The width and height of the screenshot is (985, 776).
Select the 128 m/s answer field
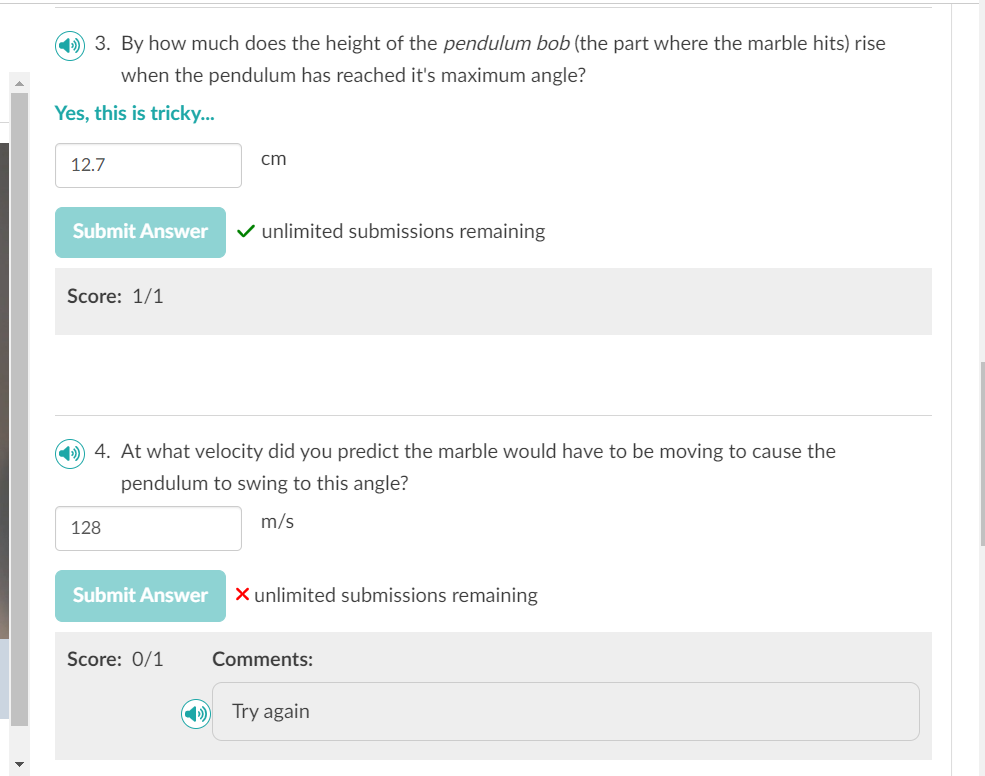(x=148, y=528)
